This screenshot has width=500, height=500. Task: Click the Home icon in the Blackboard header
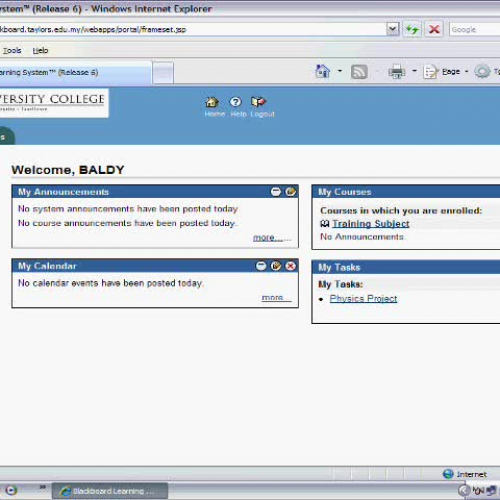212,102
